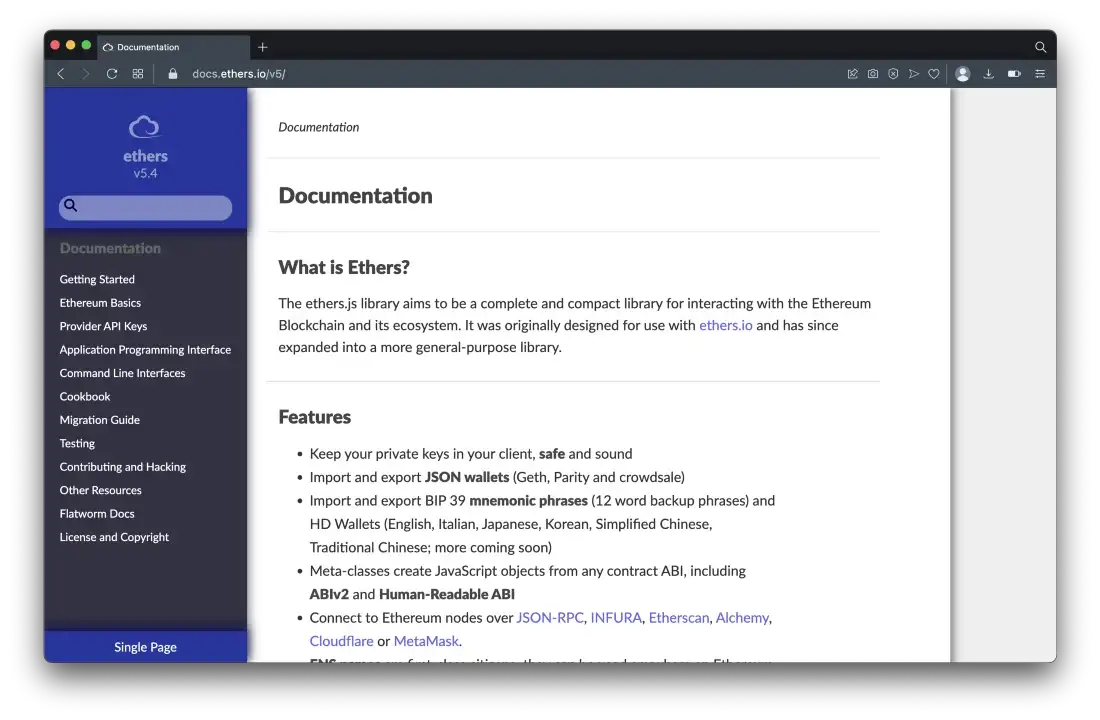Click the heart bookmark icon

point(934,74)
